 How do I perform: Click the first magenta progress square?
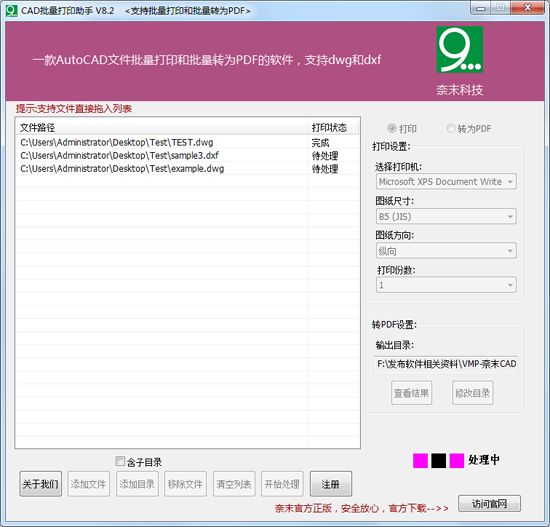[420, 460]
